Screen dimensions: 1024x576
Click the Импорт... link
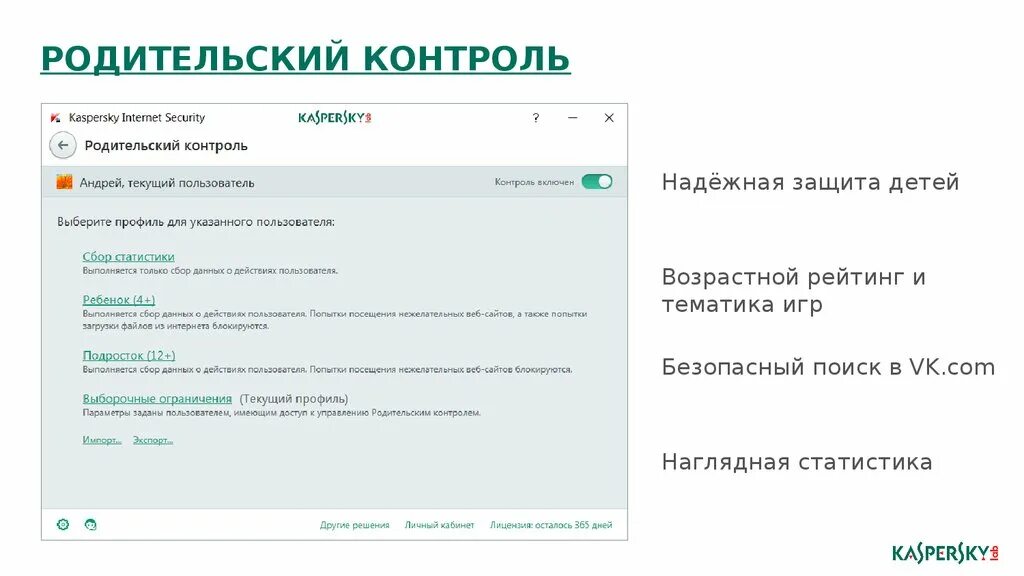102,440
